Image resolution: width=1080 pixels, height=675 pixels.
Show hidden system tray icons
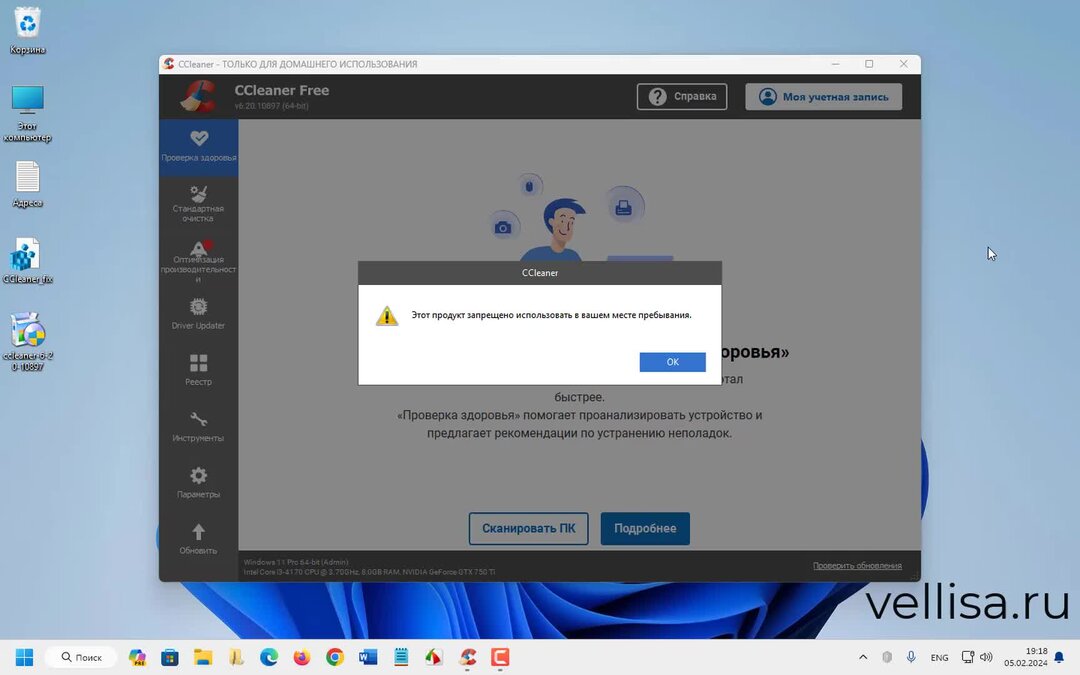[x=862, y=657]
